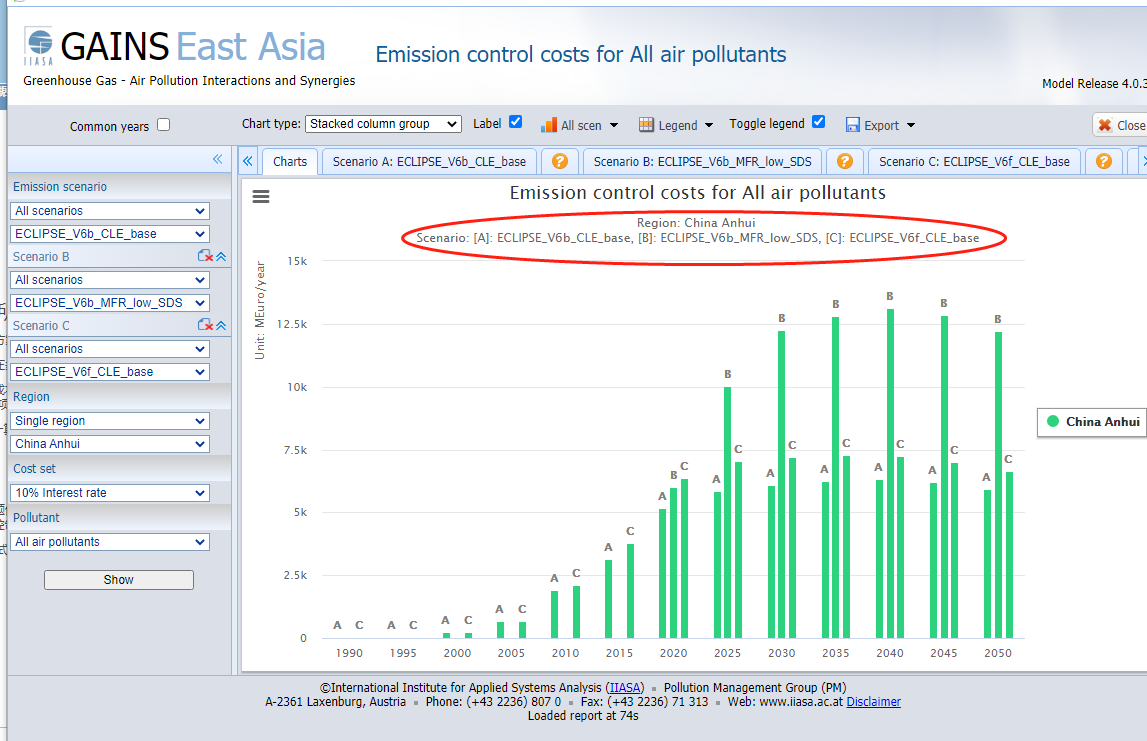This screenshot has height=741, width=1147.
Task: Click the Loaded report at 74s status
Action: pos(583,716)
